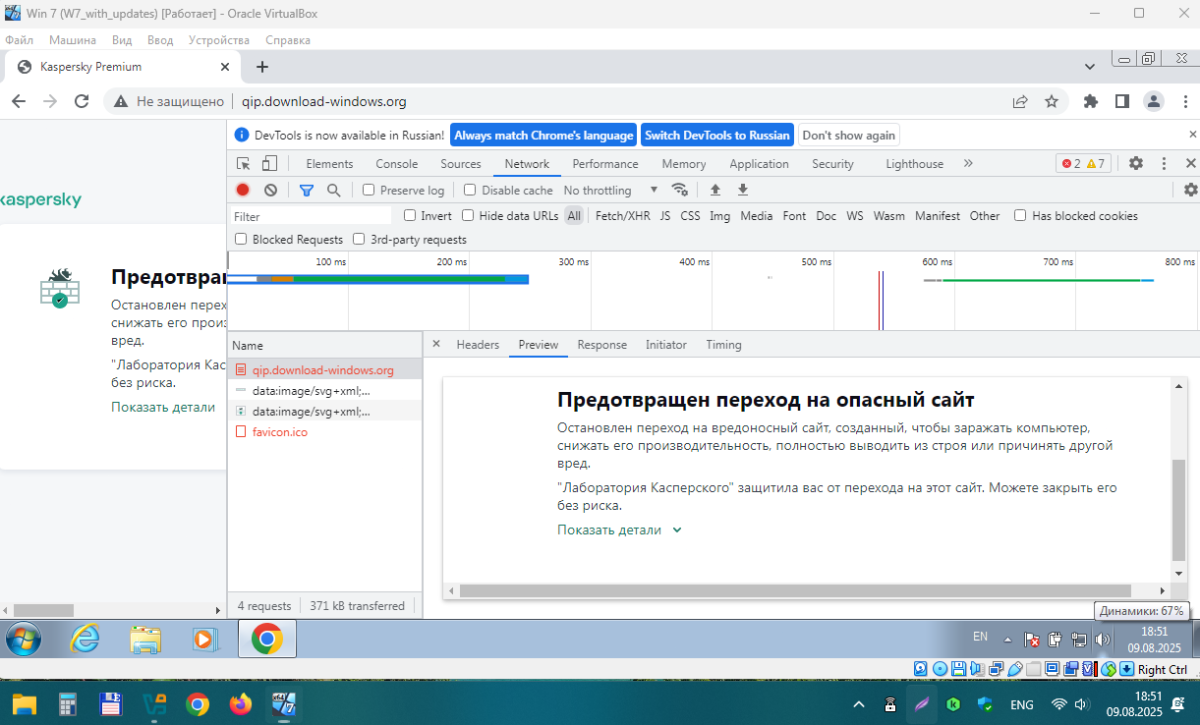Close the DevTools panel
This screenshot has height=725, width=1200.
tap(1190, 163)
